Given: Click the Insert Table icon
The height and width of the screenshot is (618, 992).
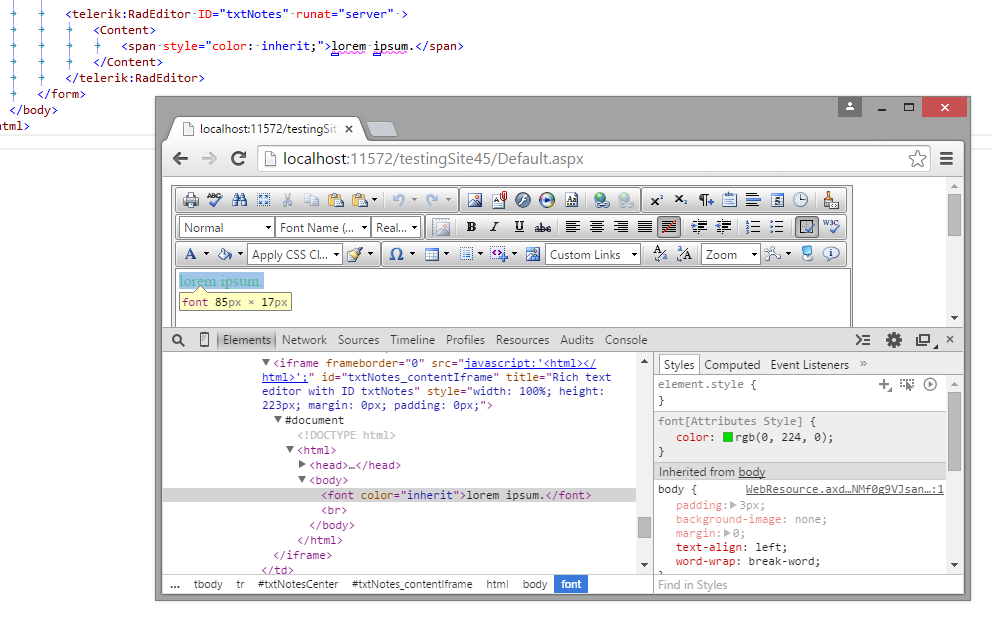Looking at the screenshot, I should (432, 255).
